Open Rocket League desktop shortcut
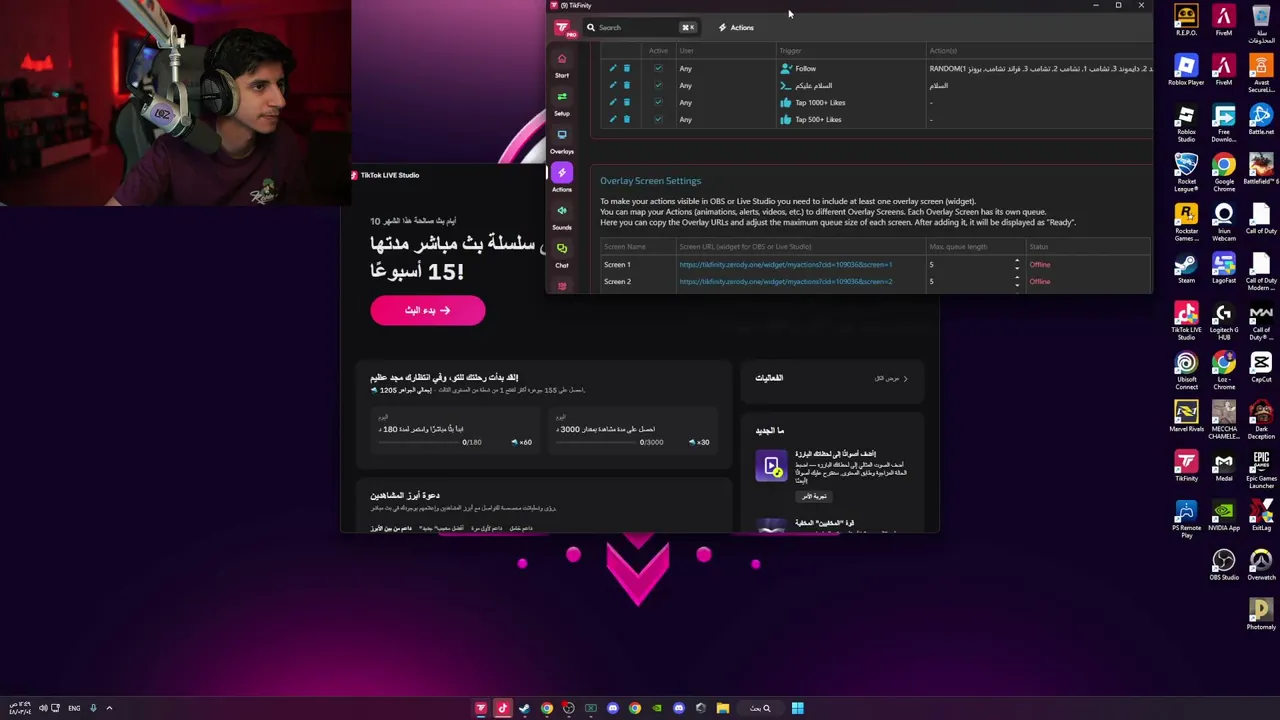Viewport: 1280px width, 720px height. click(1186, 172)
